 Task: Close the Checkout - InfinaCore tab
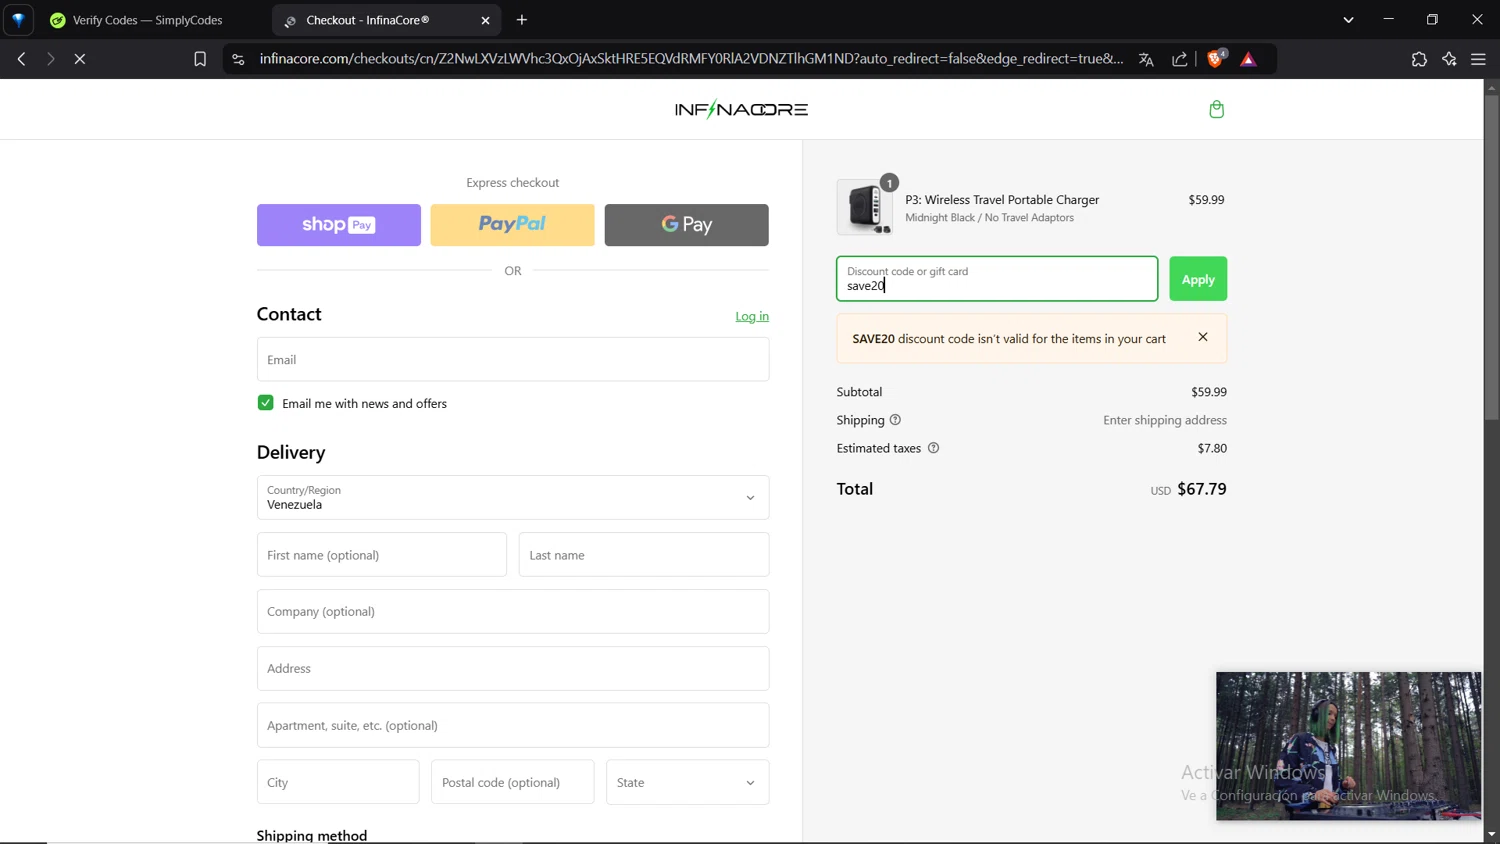[485, 20]
